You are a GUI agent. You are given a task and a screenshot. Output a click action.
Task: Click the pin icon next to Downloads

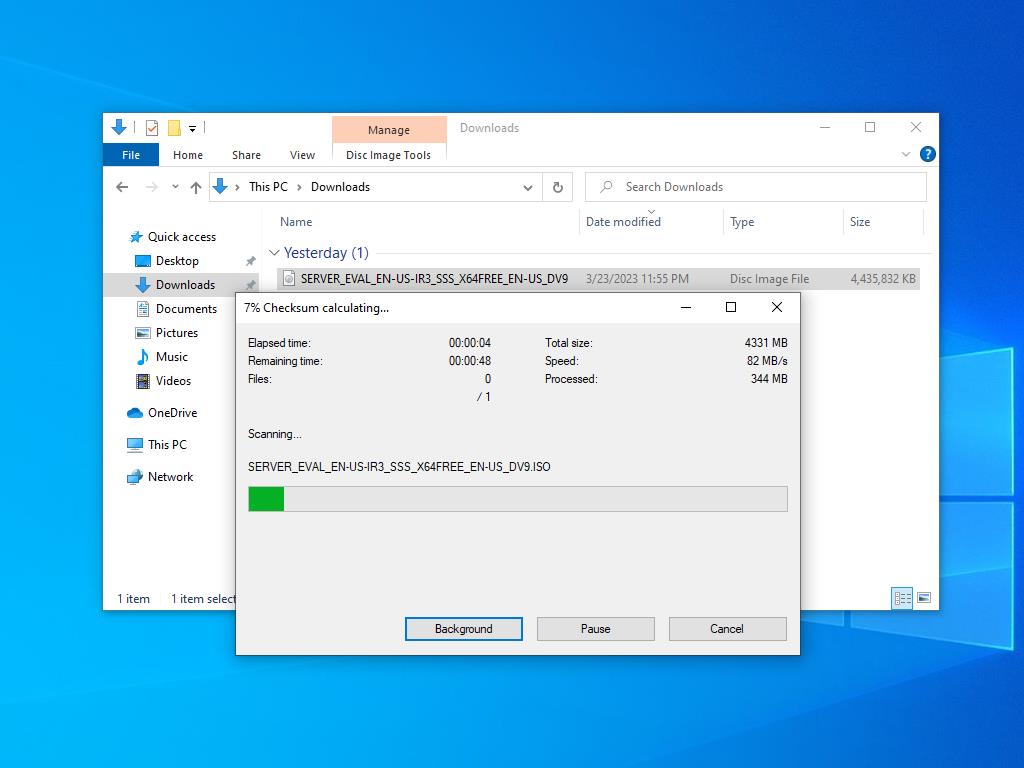coord(250,285)
